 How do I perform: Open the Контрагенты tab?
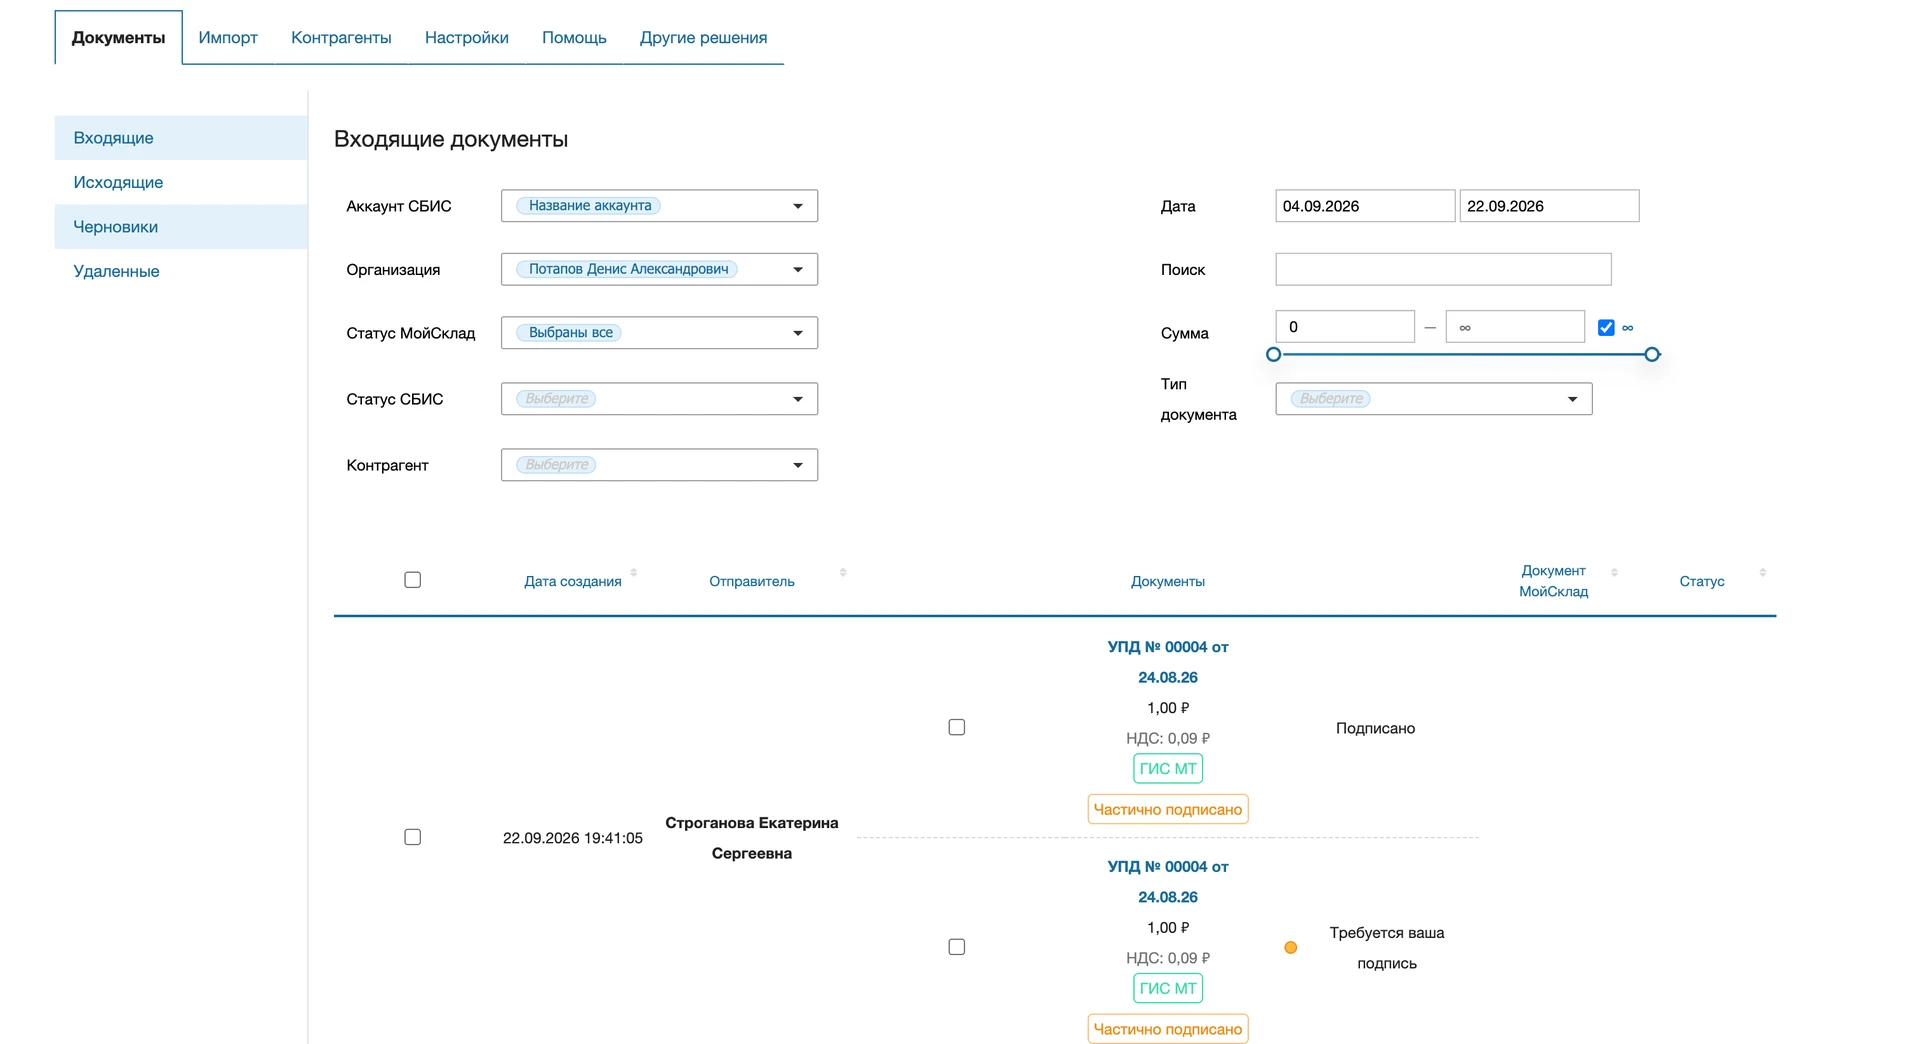(341, 38)
